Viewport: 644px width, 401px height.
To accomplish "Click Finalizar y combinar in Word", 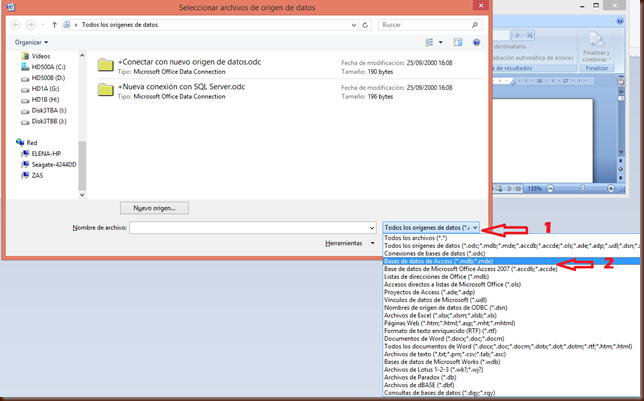I will (596, 48).
